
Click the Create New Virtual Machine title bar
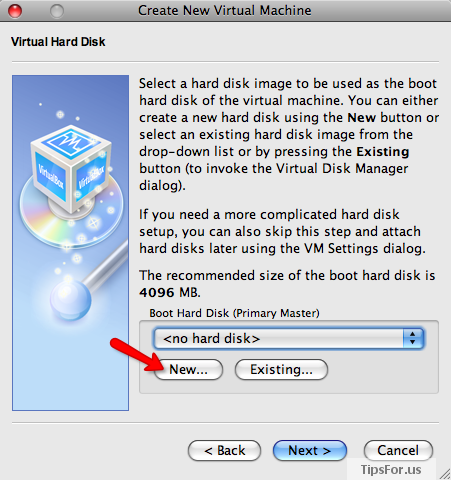coord(225,11)
